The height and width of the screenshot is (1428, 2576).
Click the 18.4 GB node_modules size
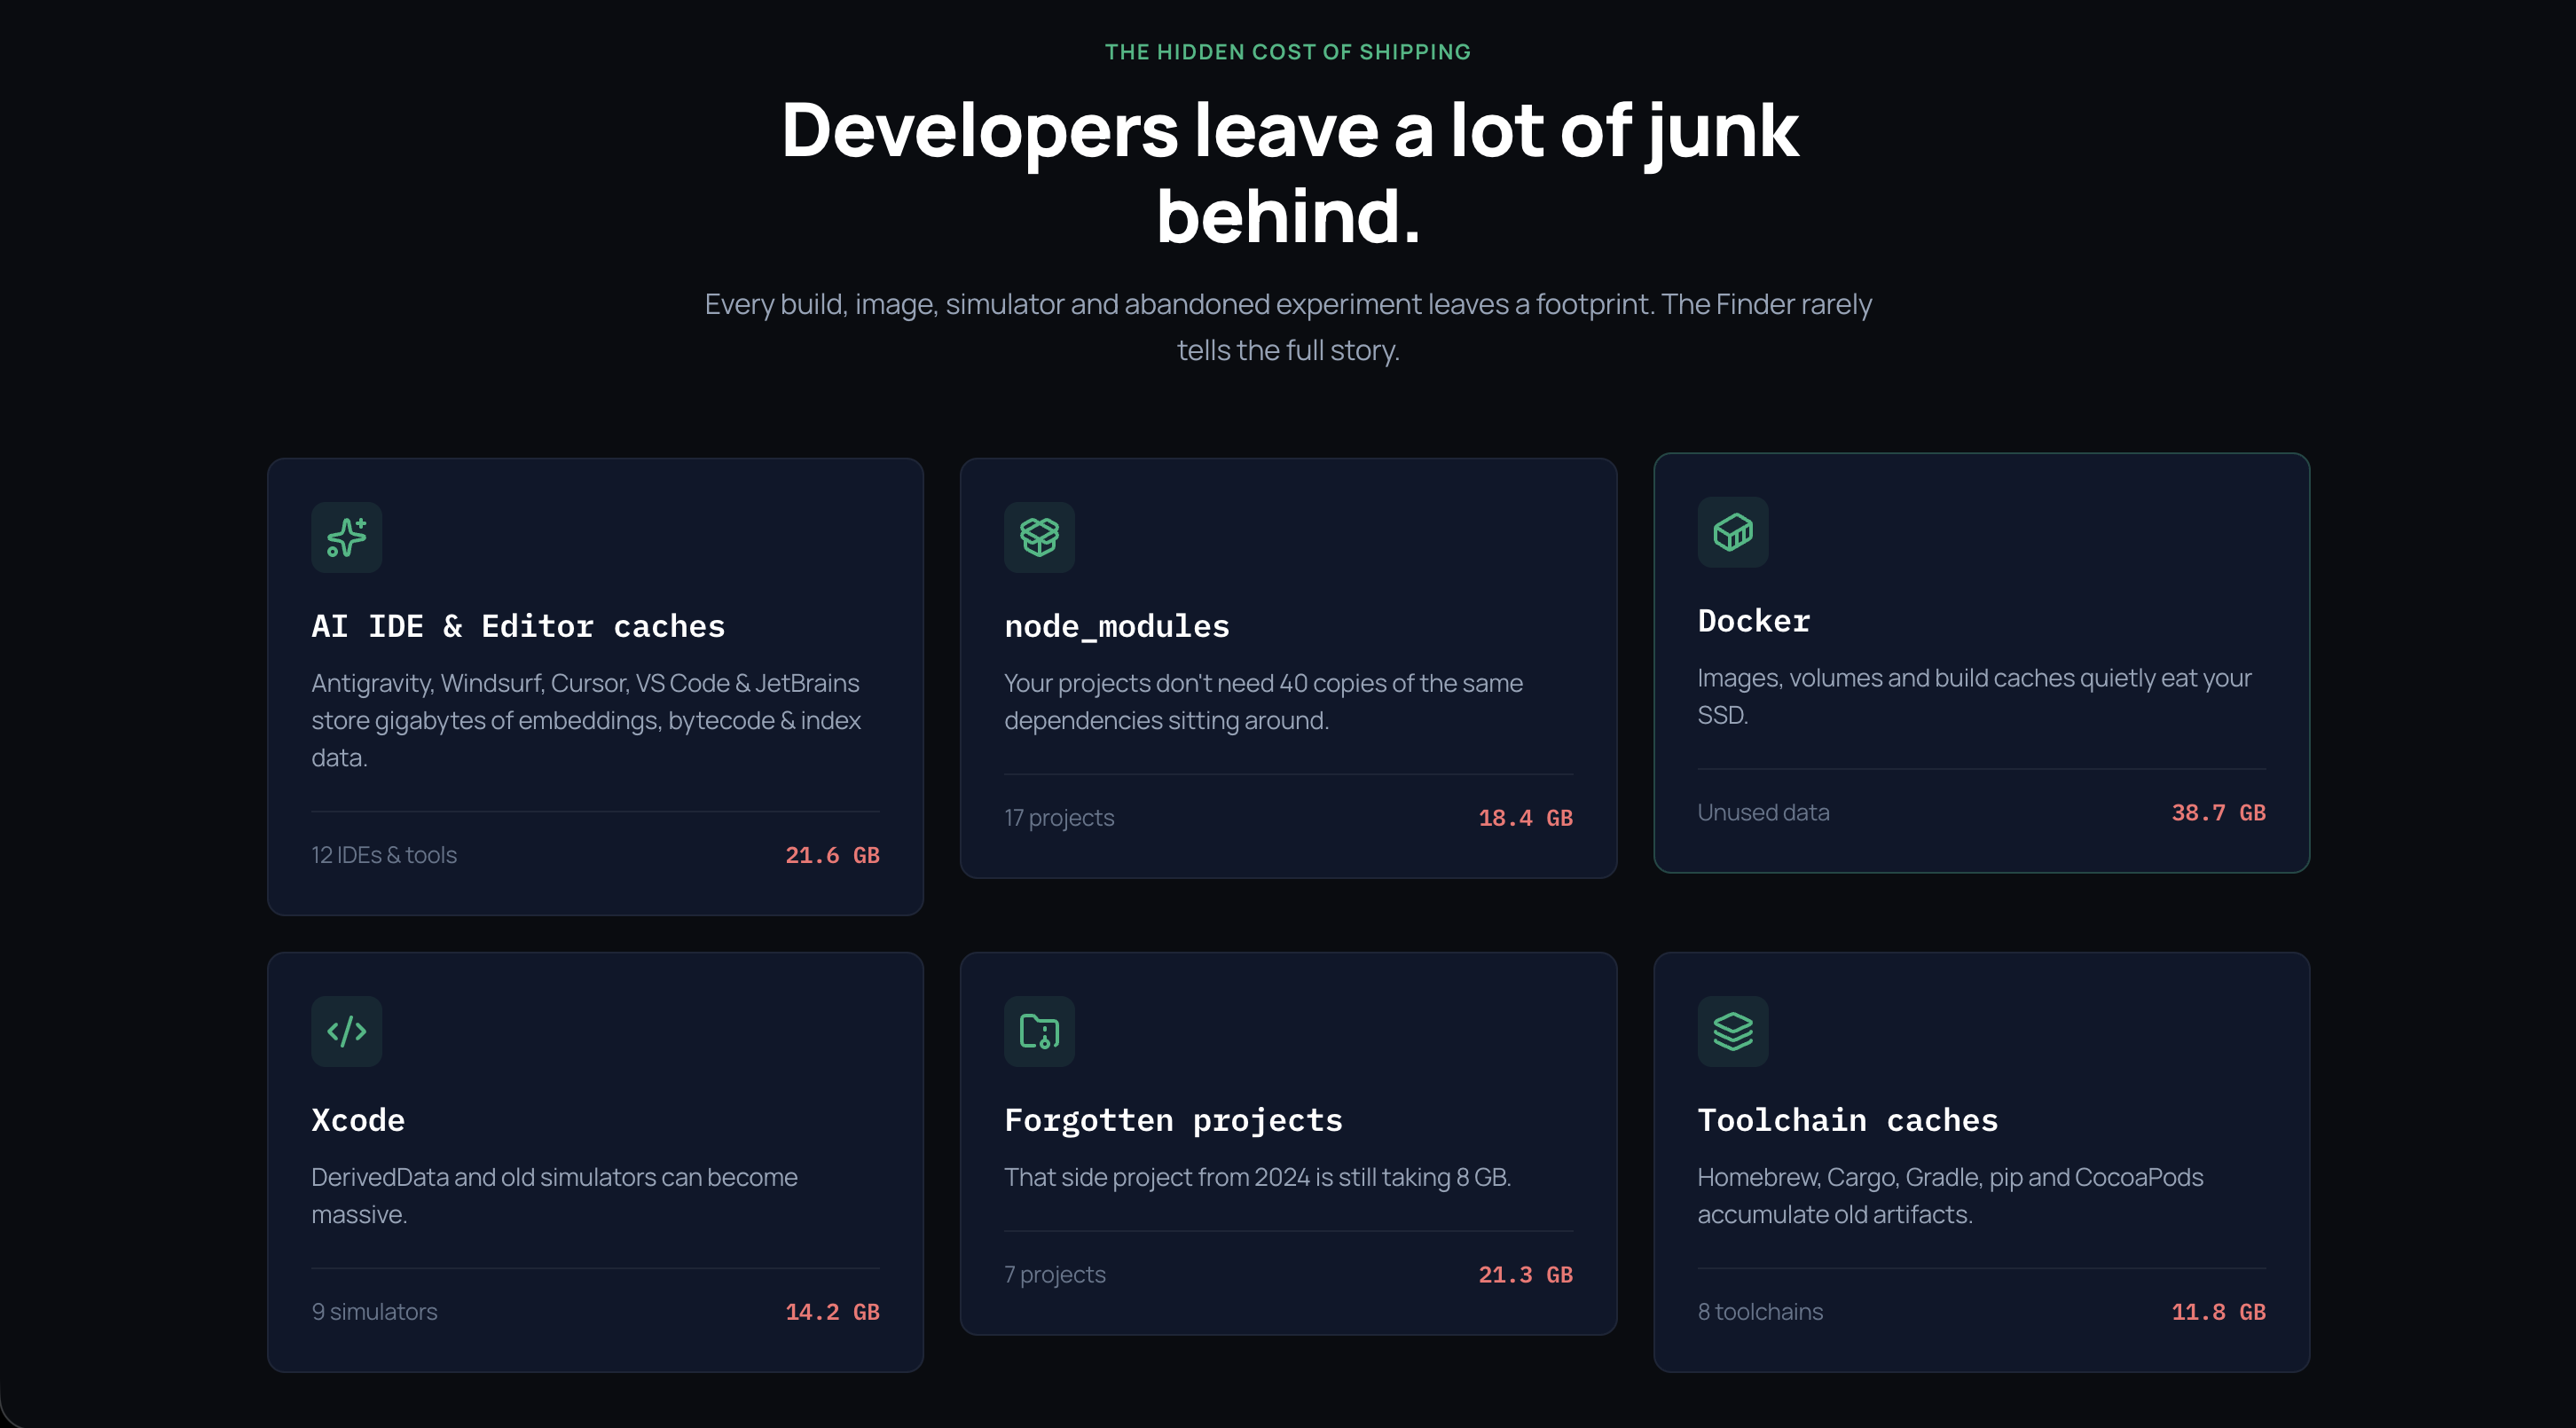click(1525, 818)
